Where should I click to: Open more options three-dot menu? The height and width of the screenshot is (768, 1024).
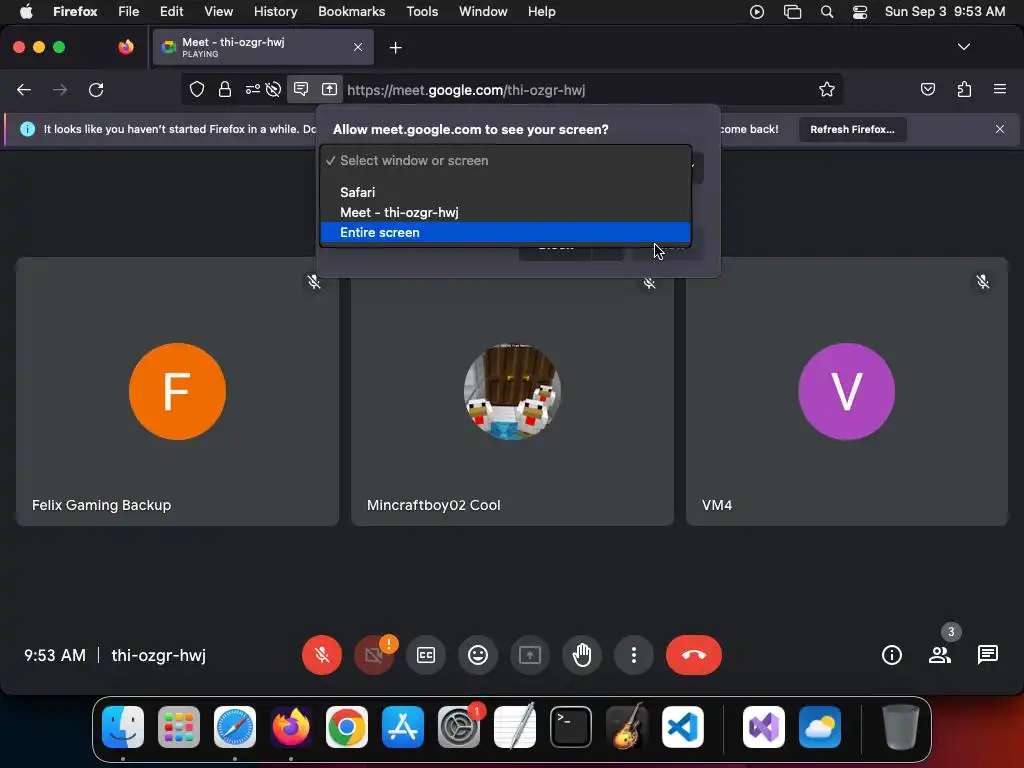[633, 655]
